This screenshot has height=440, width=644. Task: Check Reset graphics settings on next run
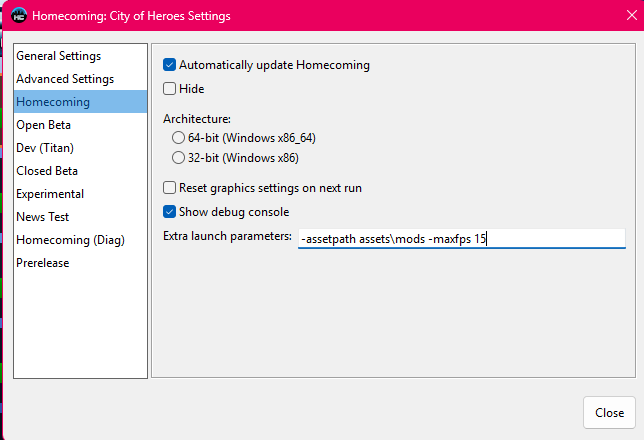(170, 188)
